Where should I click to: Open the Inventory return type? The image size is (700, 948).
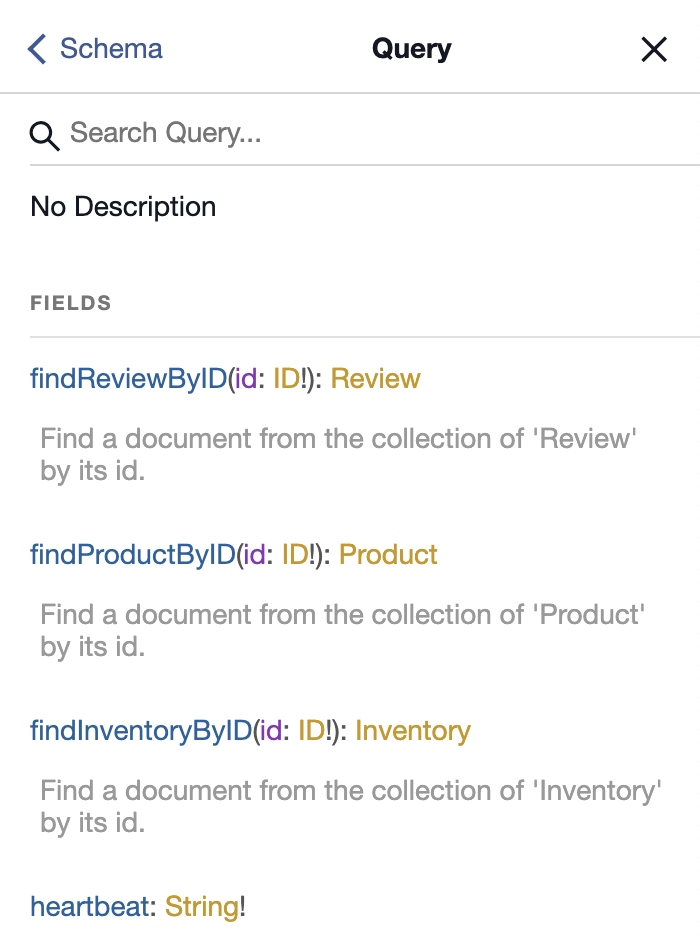click(413, 731)
